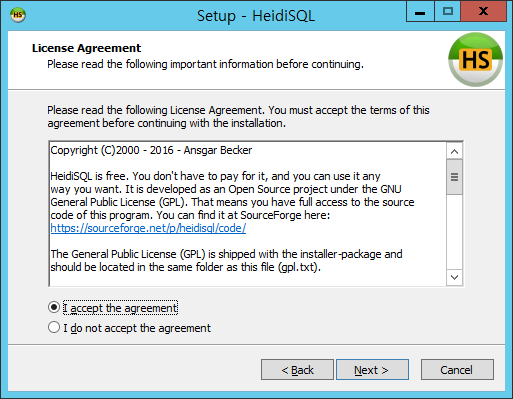This screenshot has width=513, height=399.
Task: Click the license scrollbar up arrow
Action: [454, 152]
